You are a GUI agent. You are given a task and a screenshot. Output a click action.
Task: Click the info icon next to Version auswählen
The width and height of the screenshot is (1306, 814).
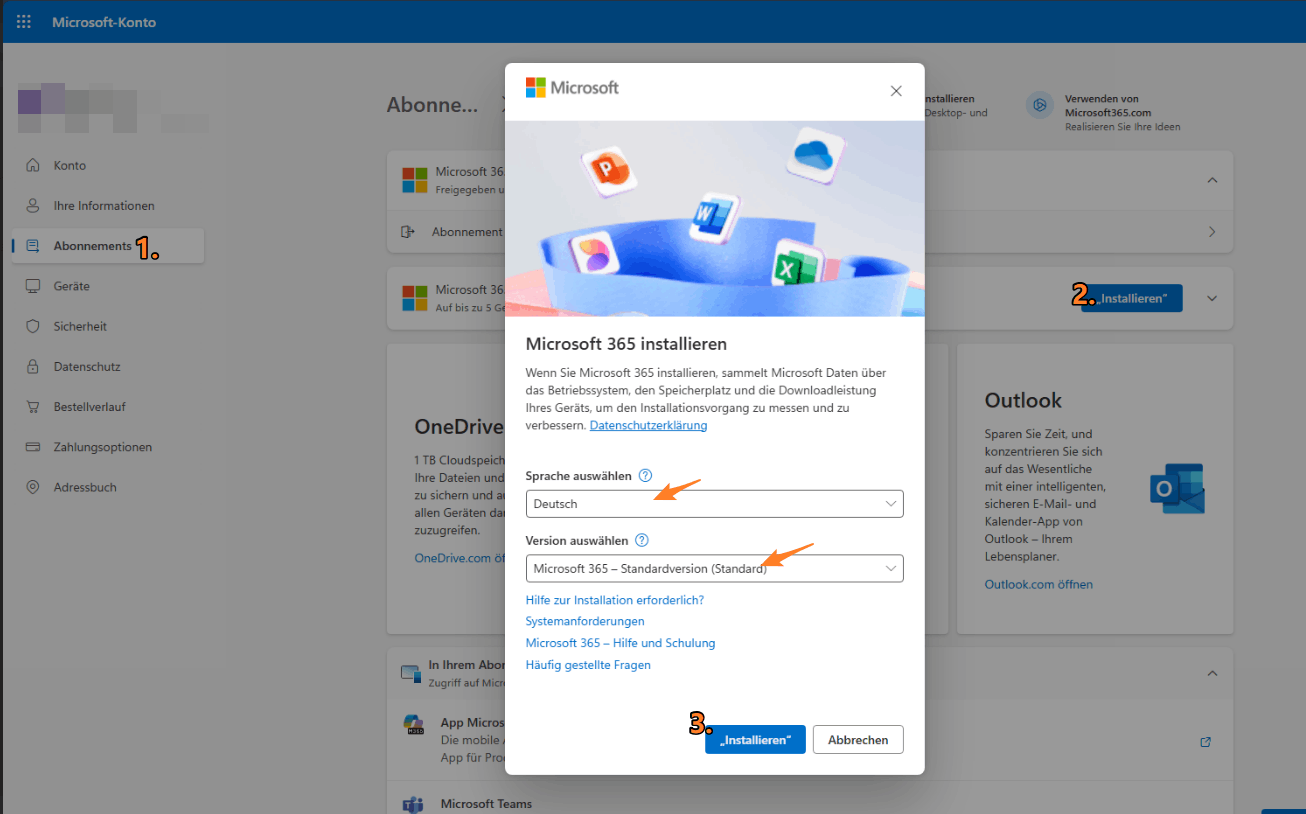tap(642, 540)
